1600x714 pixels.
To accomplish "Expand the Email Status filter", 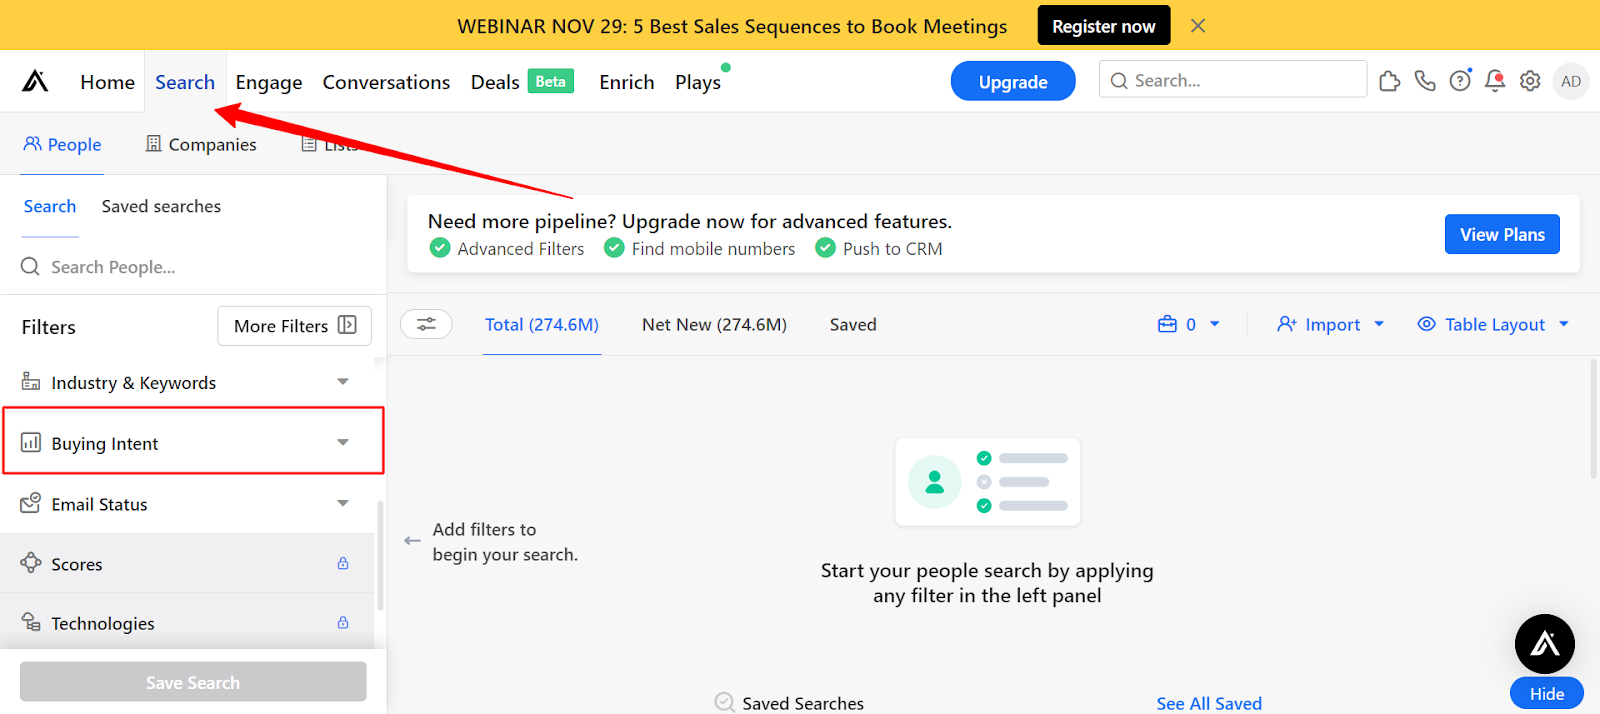I will point(187,504).
